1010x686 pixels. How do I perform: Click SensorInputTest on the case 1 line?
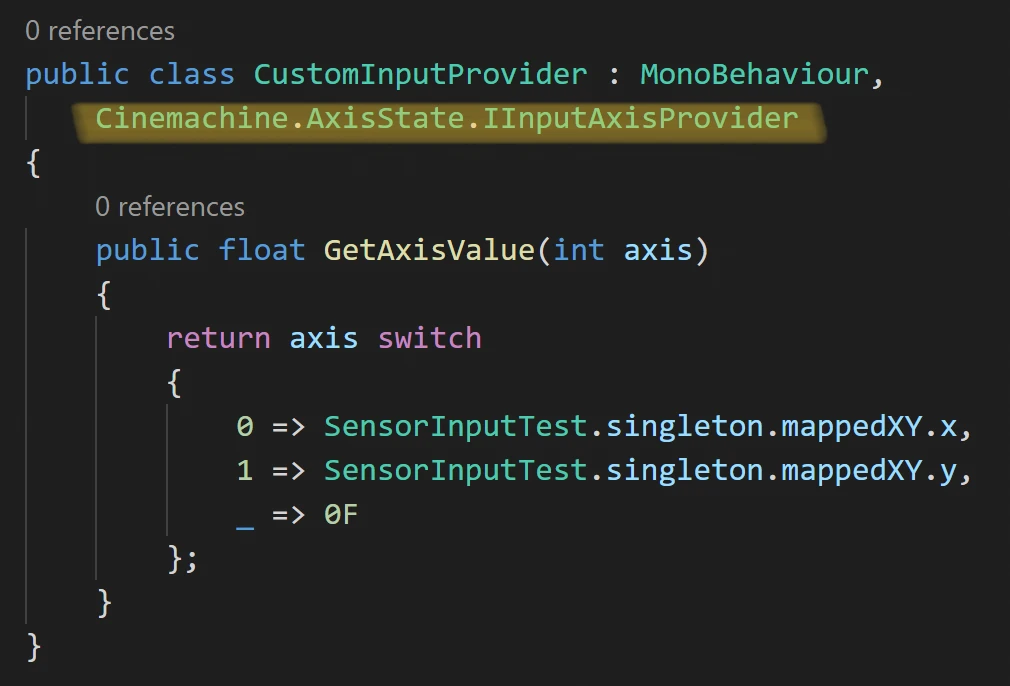point(456,471)
